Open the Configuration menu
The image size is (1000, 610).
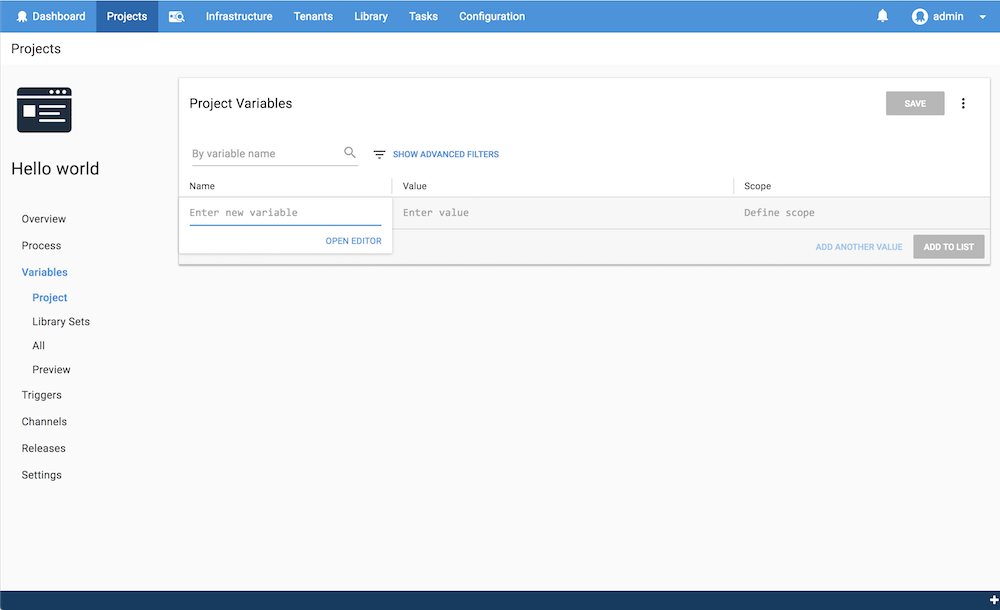click(x=492, y=17)
